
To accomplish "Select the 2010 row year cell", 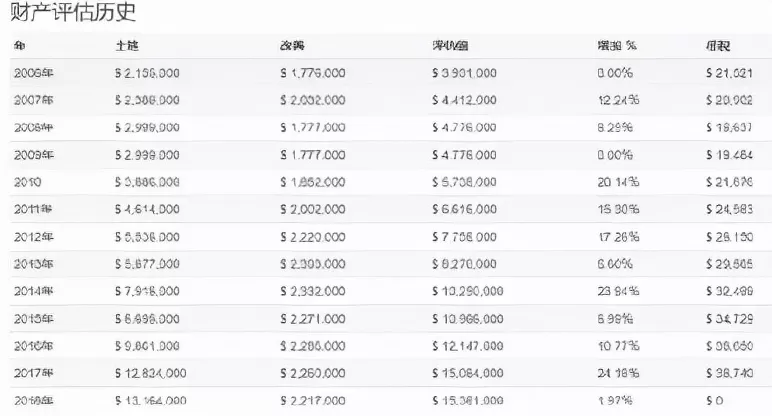I will coord(28,182).
